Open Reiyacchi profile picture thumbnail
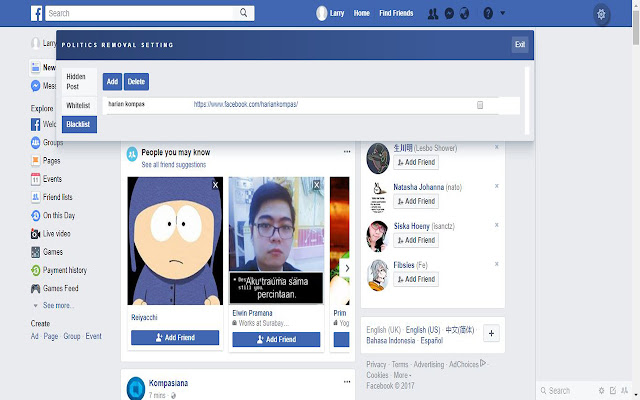640x400 pixels. (175, 241)
